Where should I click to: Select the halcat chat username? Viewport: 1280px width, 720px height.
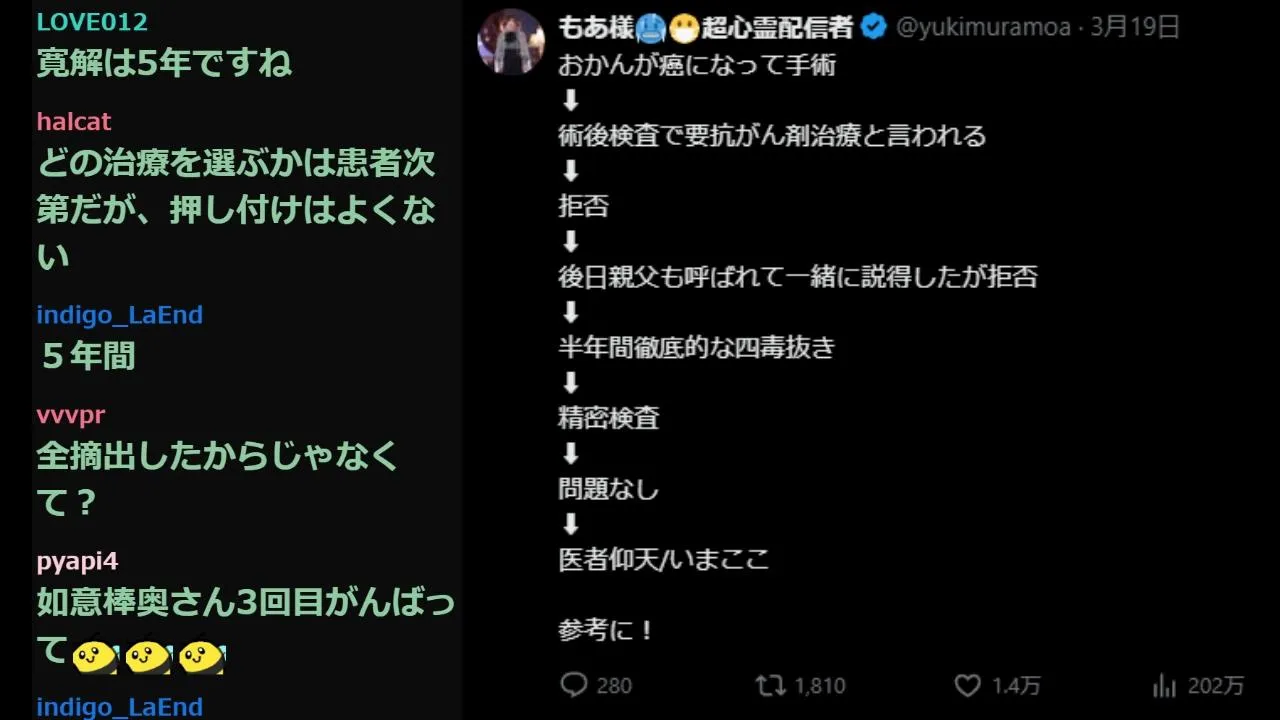(74, 122)
